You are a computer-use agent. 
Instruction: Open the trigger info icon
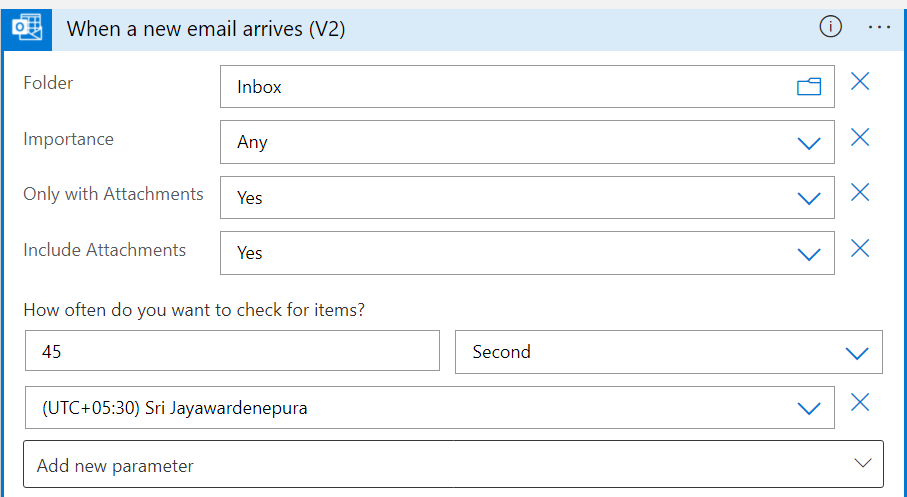(830, 28)
